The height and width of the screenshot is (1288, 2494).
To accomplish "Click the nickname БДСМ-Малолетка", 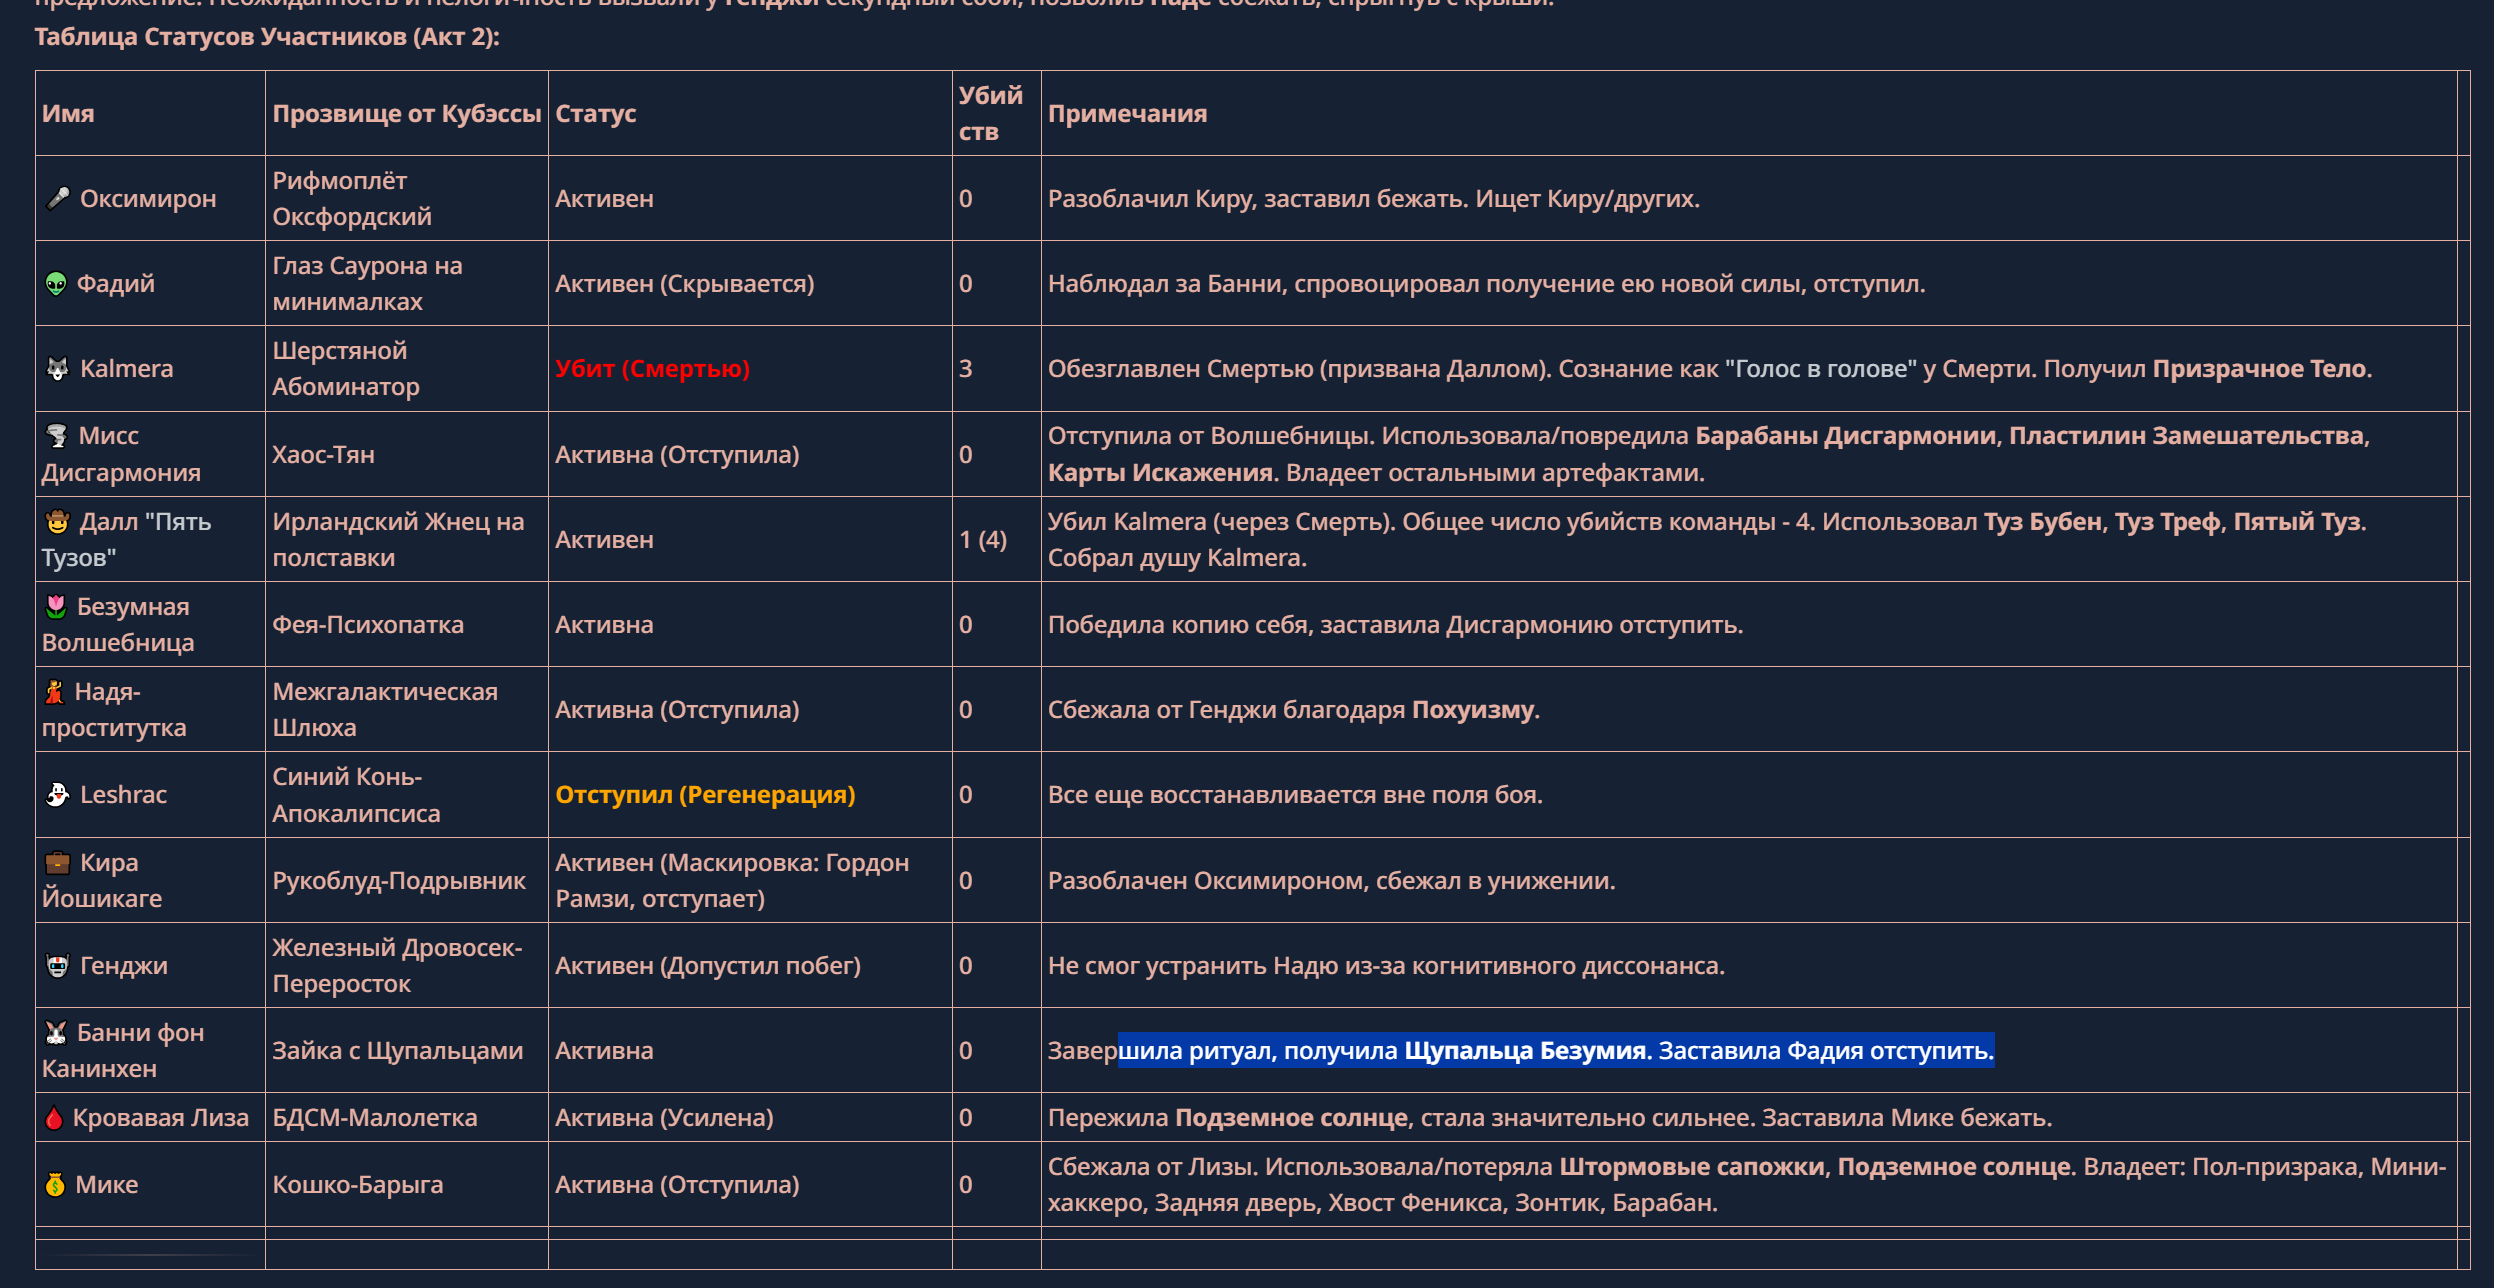I will (x=375, y=1117).
